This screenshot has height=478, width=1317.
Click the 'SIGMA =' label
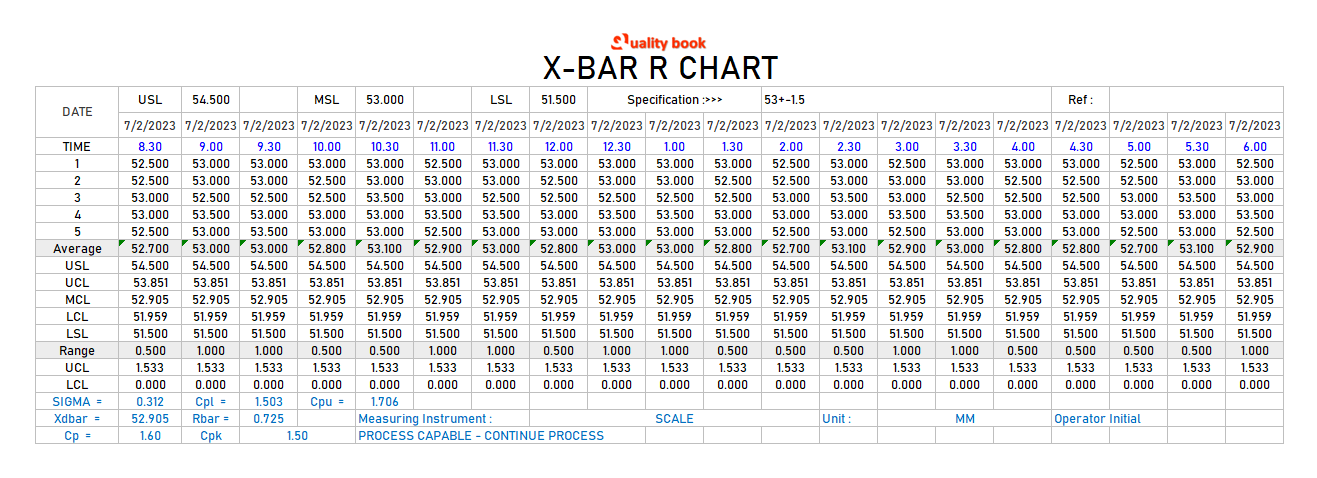click(77, 401)
